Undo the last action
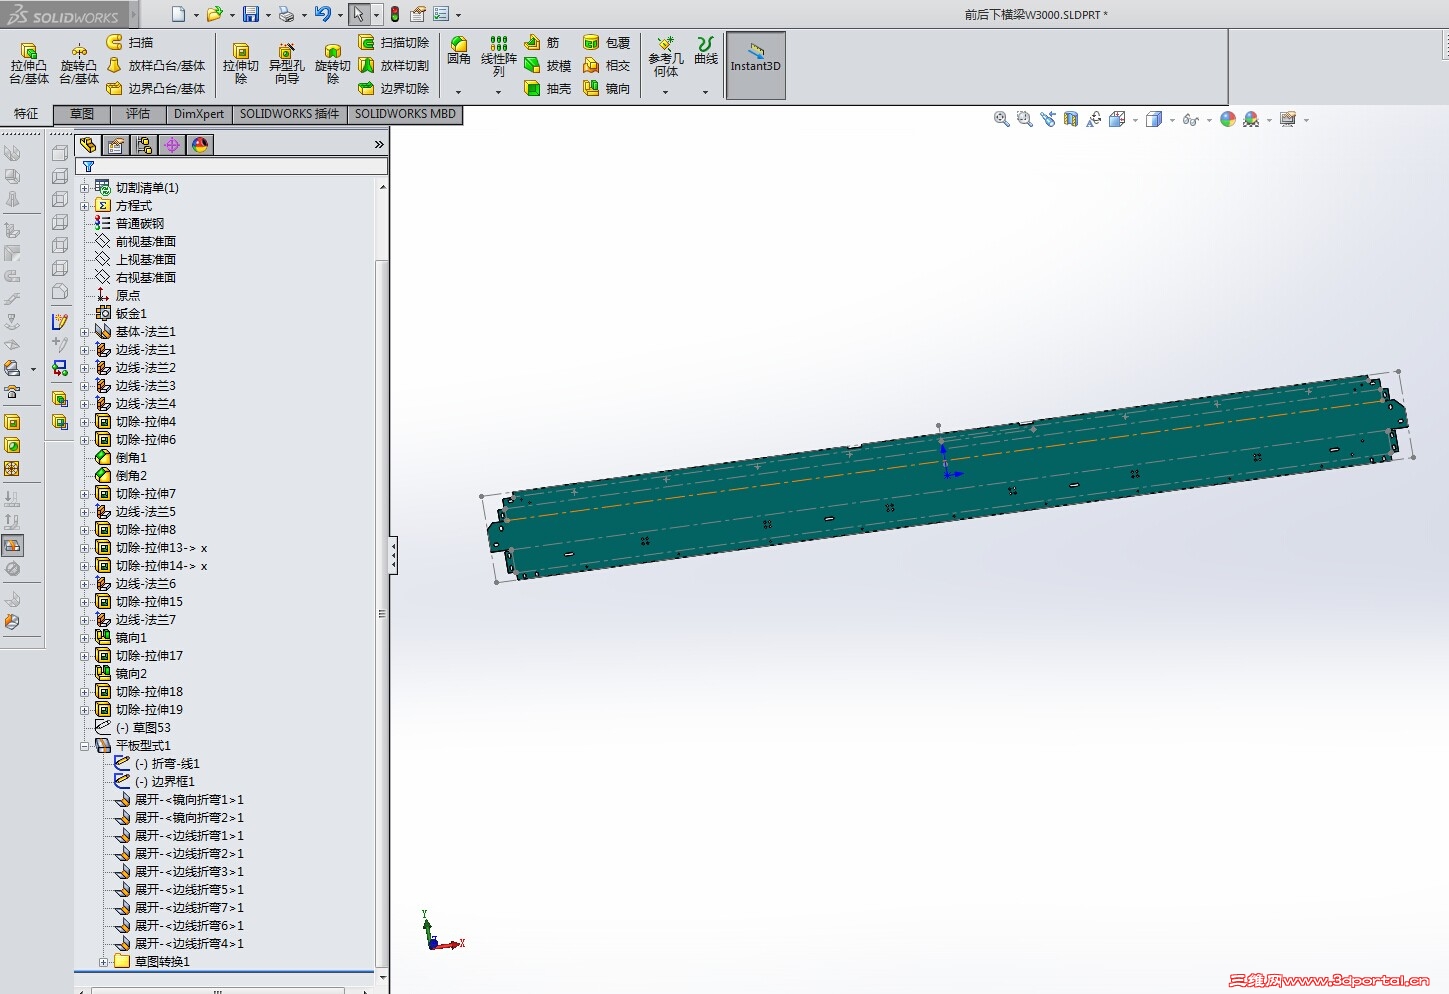1449x994 pixels. tap(322, 14)
